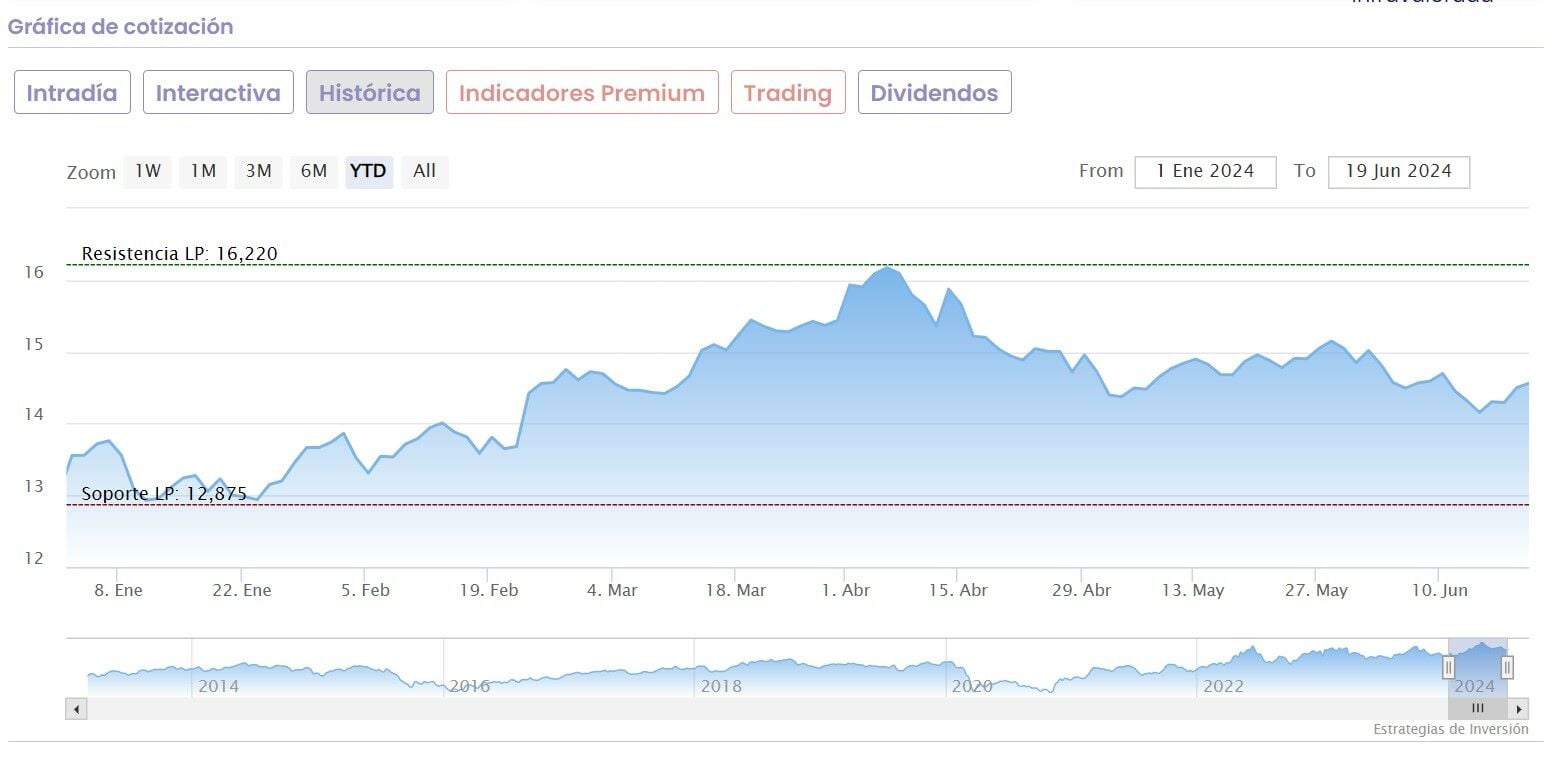This screenshot has width=1556, height=757.
Task: Click the Estrategias de Inversión credit link
Action: tap(1450, 729)
